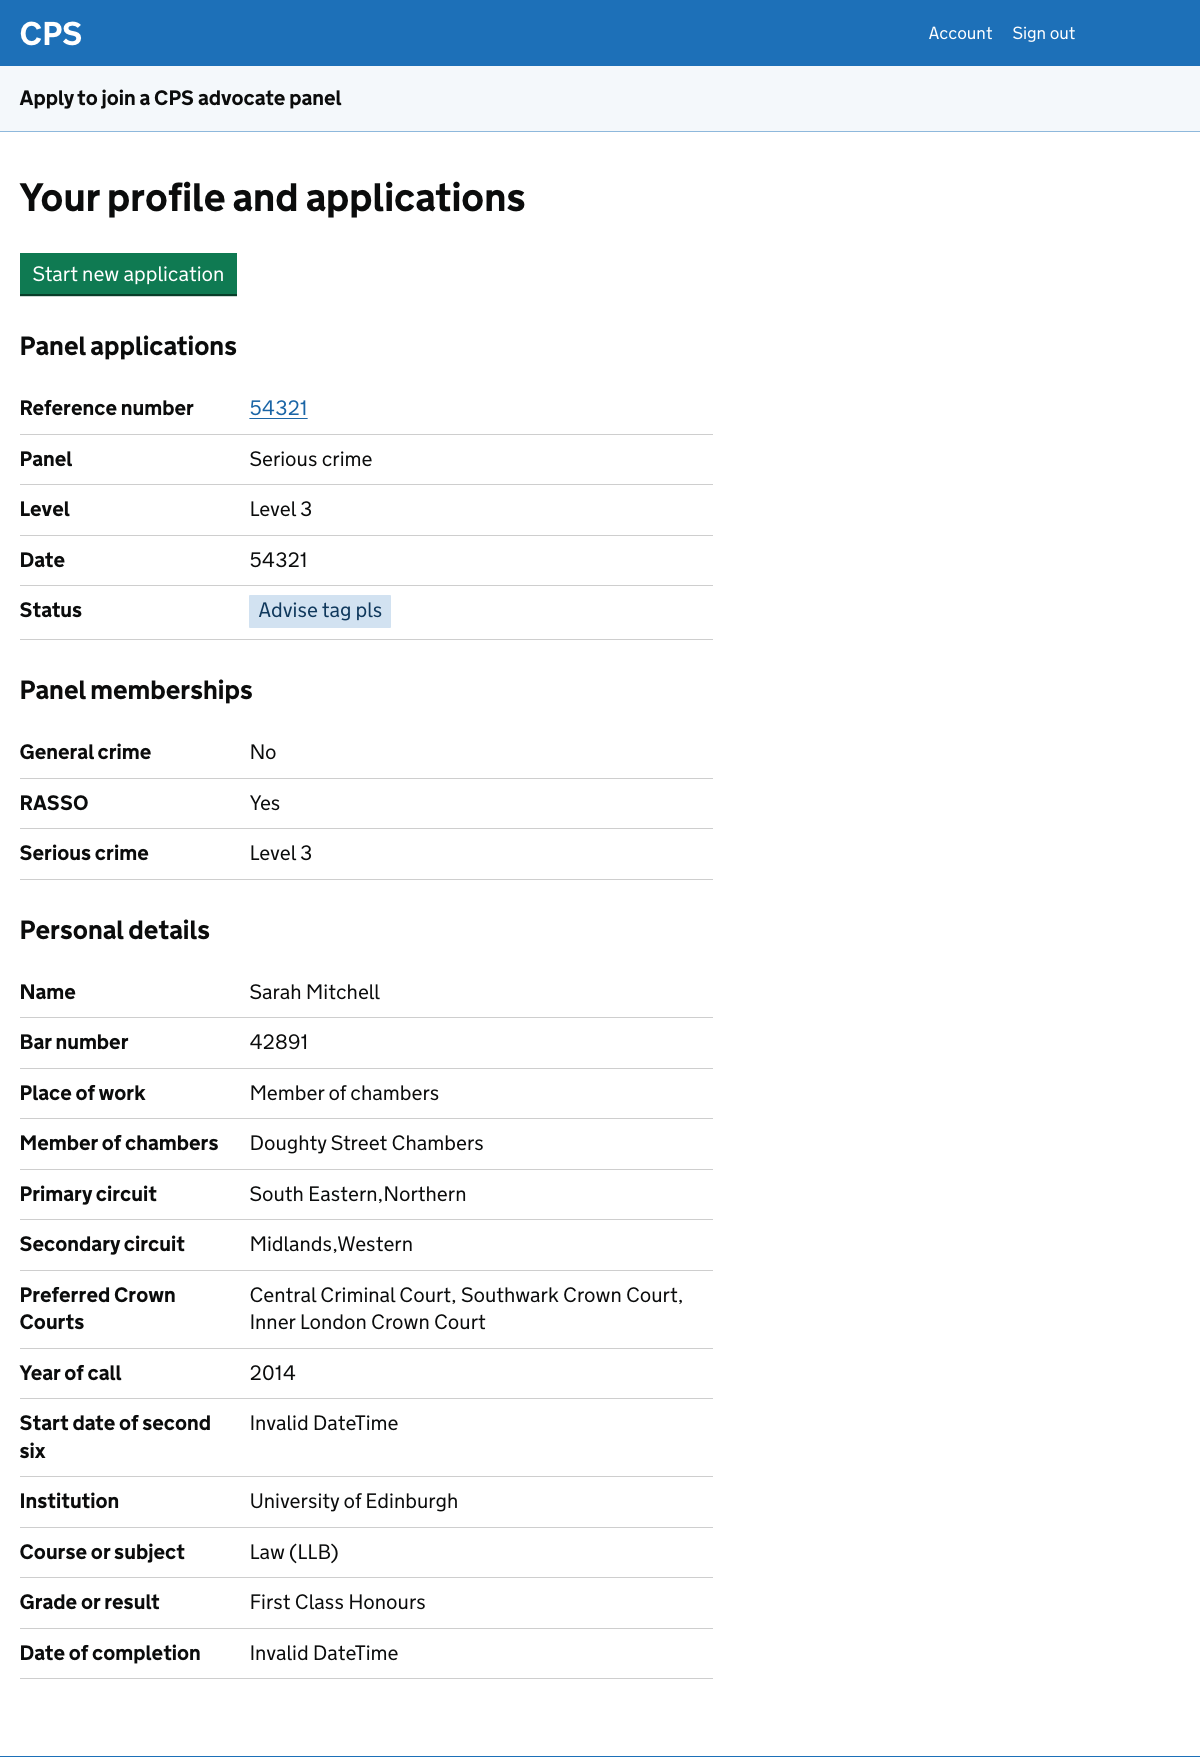Click the Serious crime panel value
The image size is (1200, 1757).
pyautogui.click(x=311, y=459)
